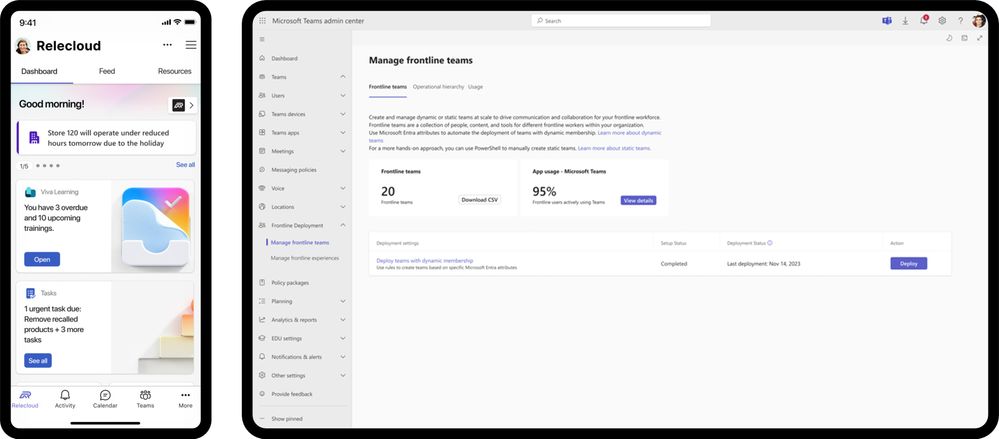Open the app launcher waffle icon
The image size is (999, 439).
tap(262, 20)
